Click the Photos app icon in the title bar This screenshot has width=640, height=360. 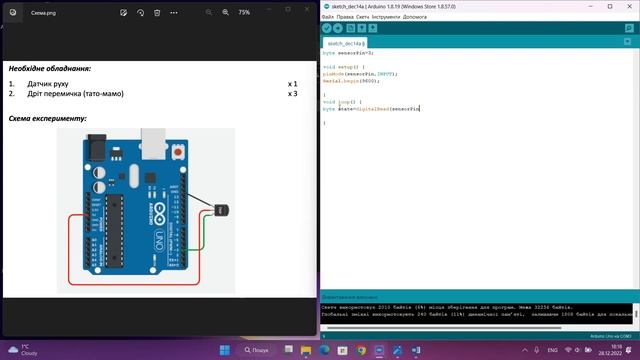click(x=13, y=12)
